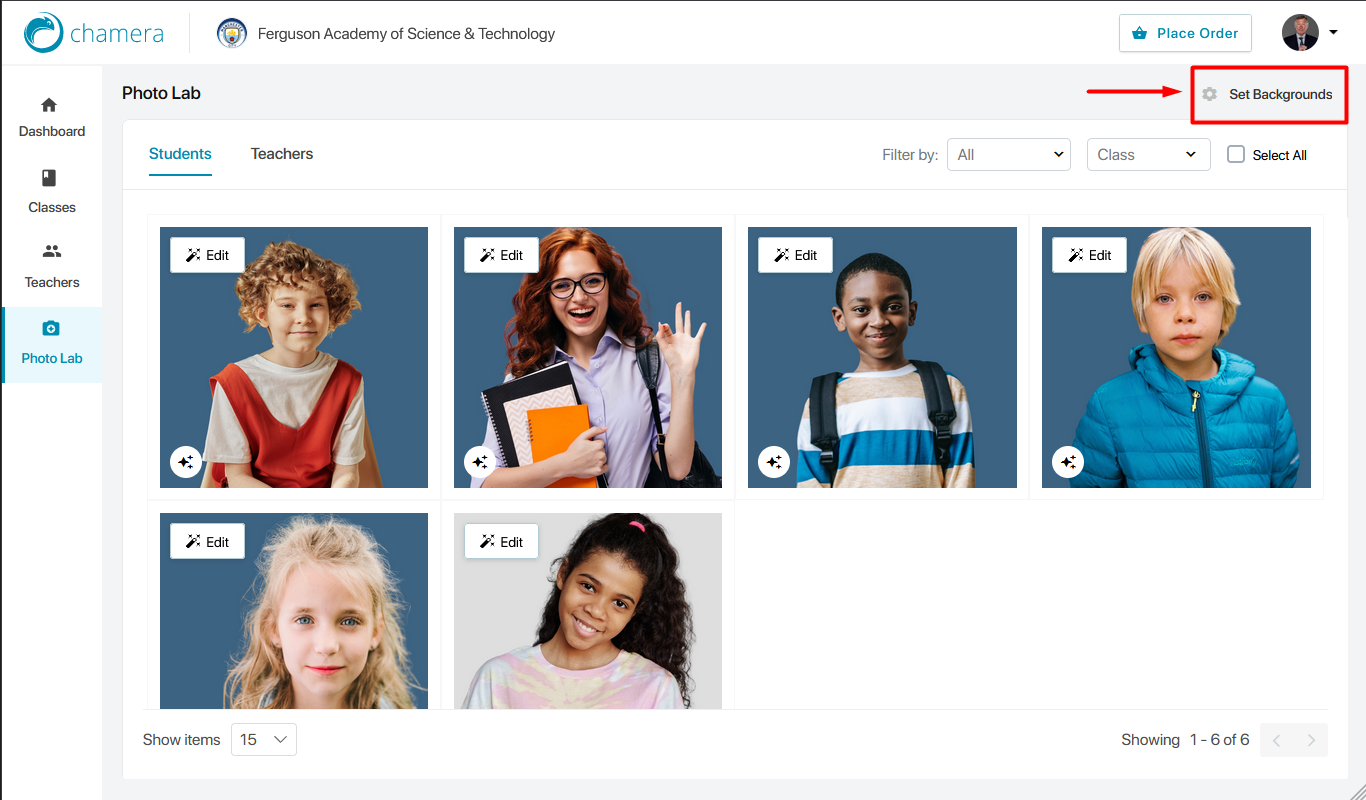Open Dashboard in the sidebar
The image size is (1366, 800).
(52, 117)
